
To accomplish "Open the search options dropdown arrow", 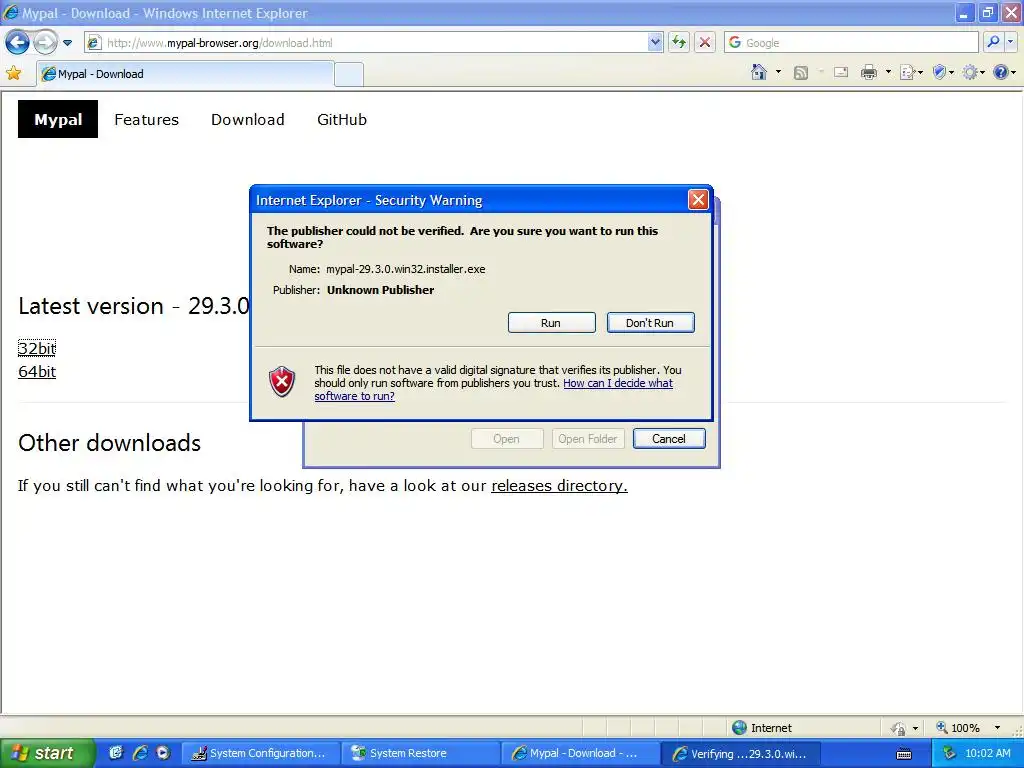I will pos(1010,42).
